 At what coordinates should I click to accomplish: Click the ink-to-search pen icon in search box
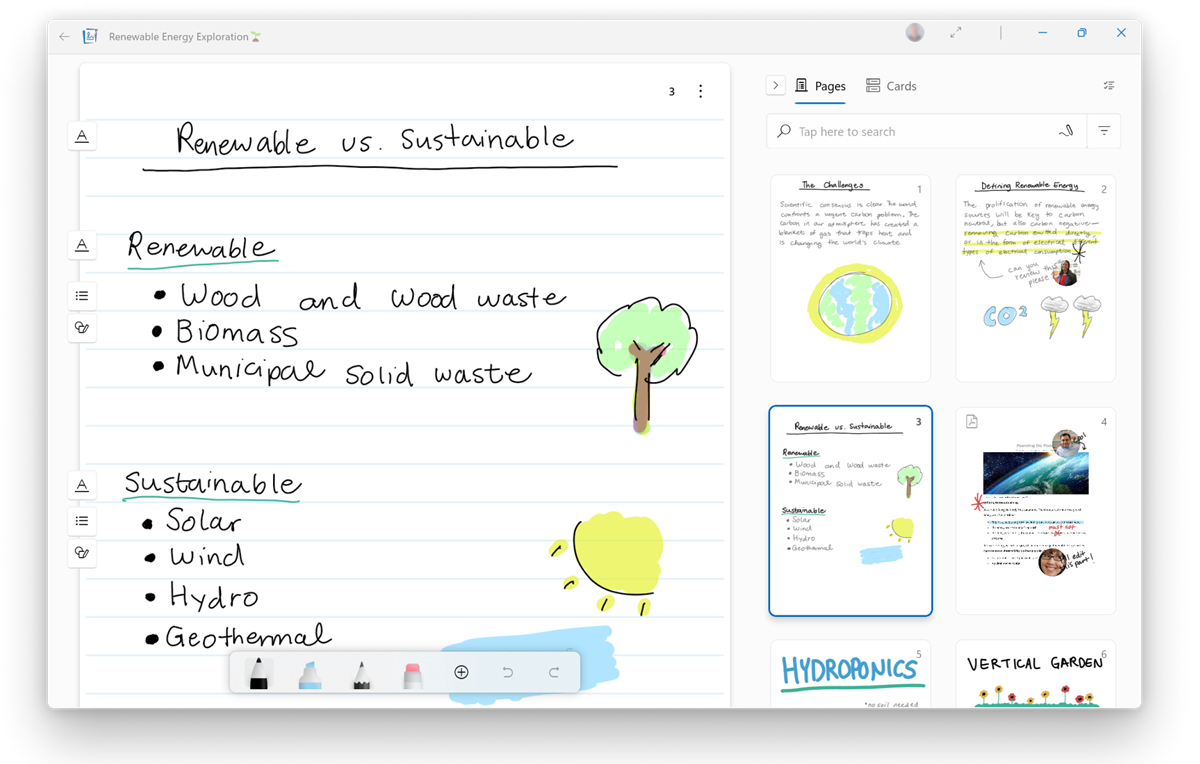1066,131
